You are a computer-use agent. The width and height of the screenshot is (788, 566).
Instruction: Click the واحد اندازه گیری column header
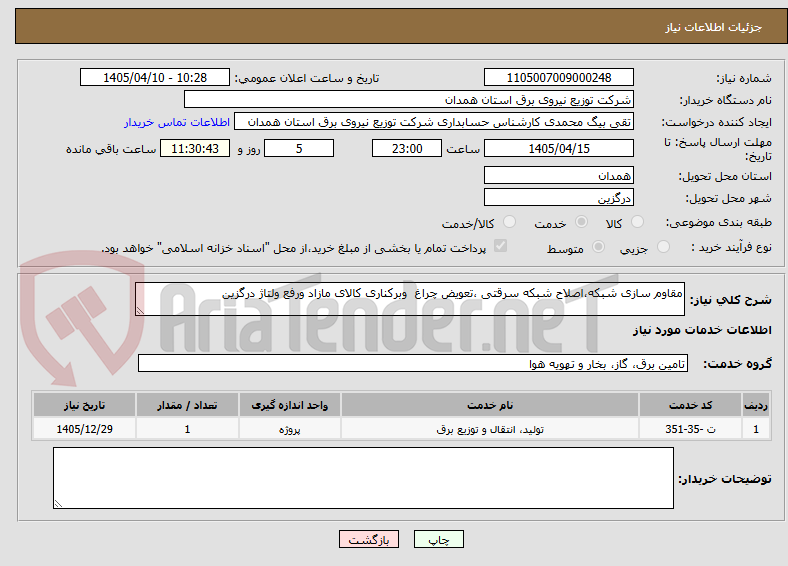(290, 405)
